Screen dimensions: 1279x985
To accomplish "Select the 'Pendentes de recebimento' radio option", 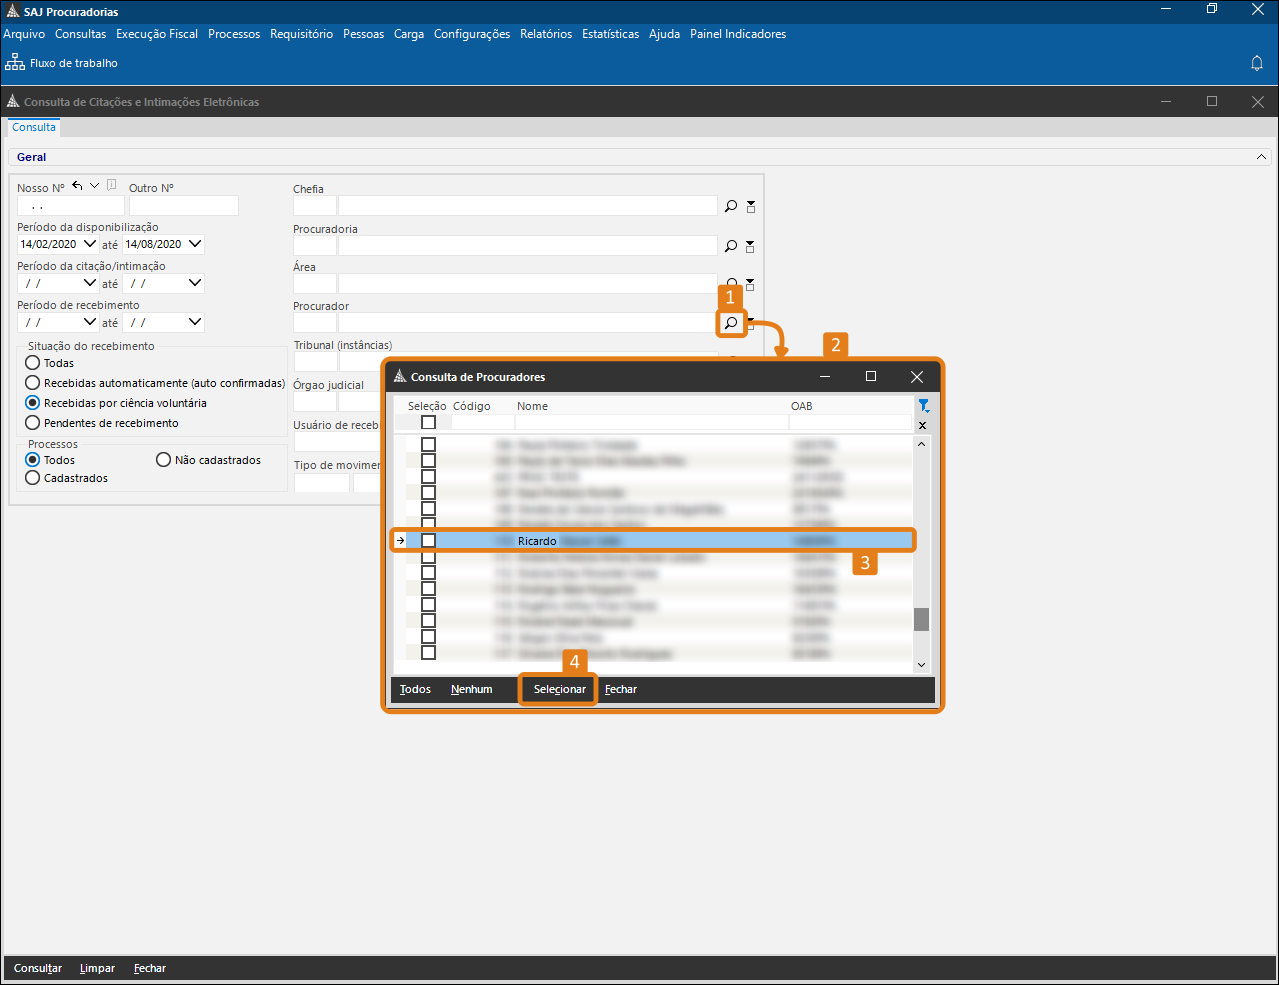I will (33, 423).
